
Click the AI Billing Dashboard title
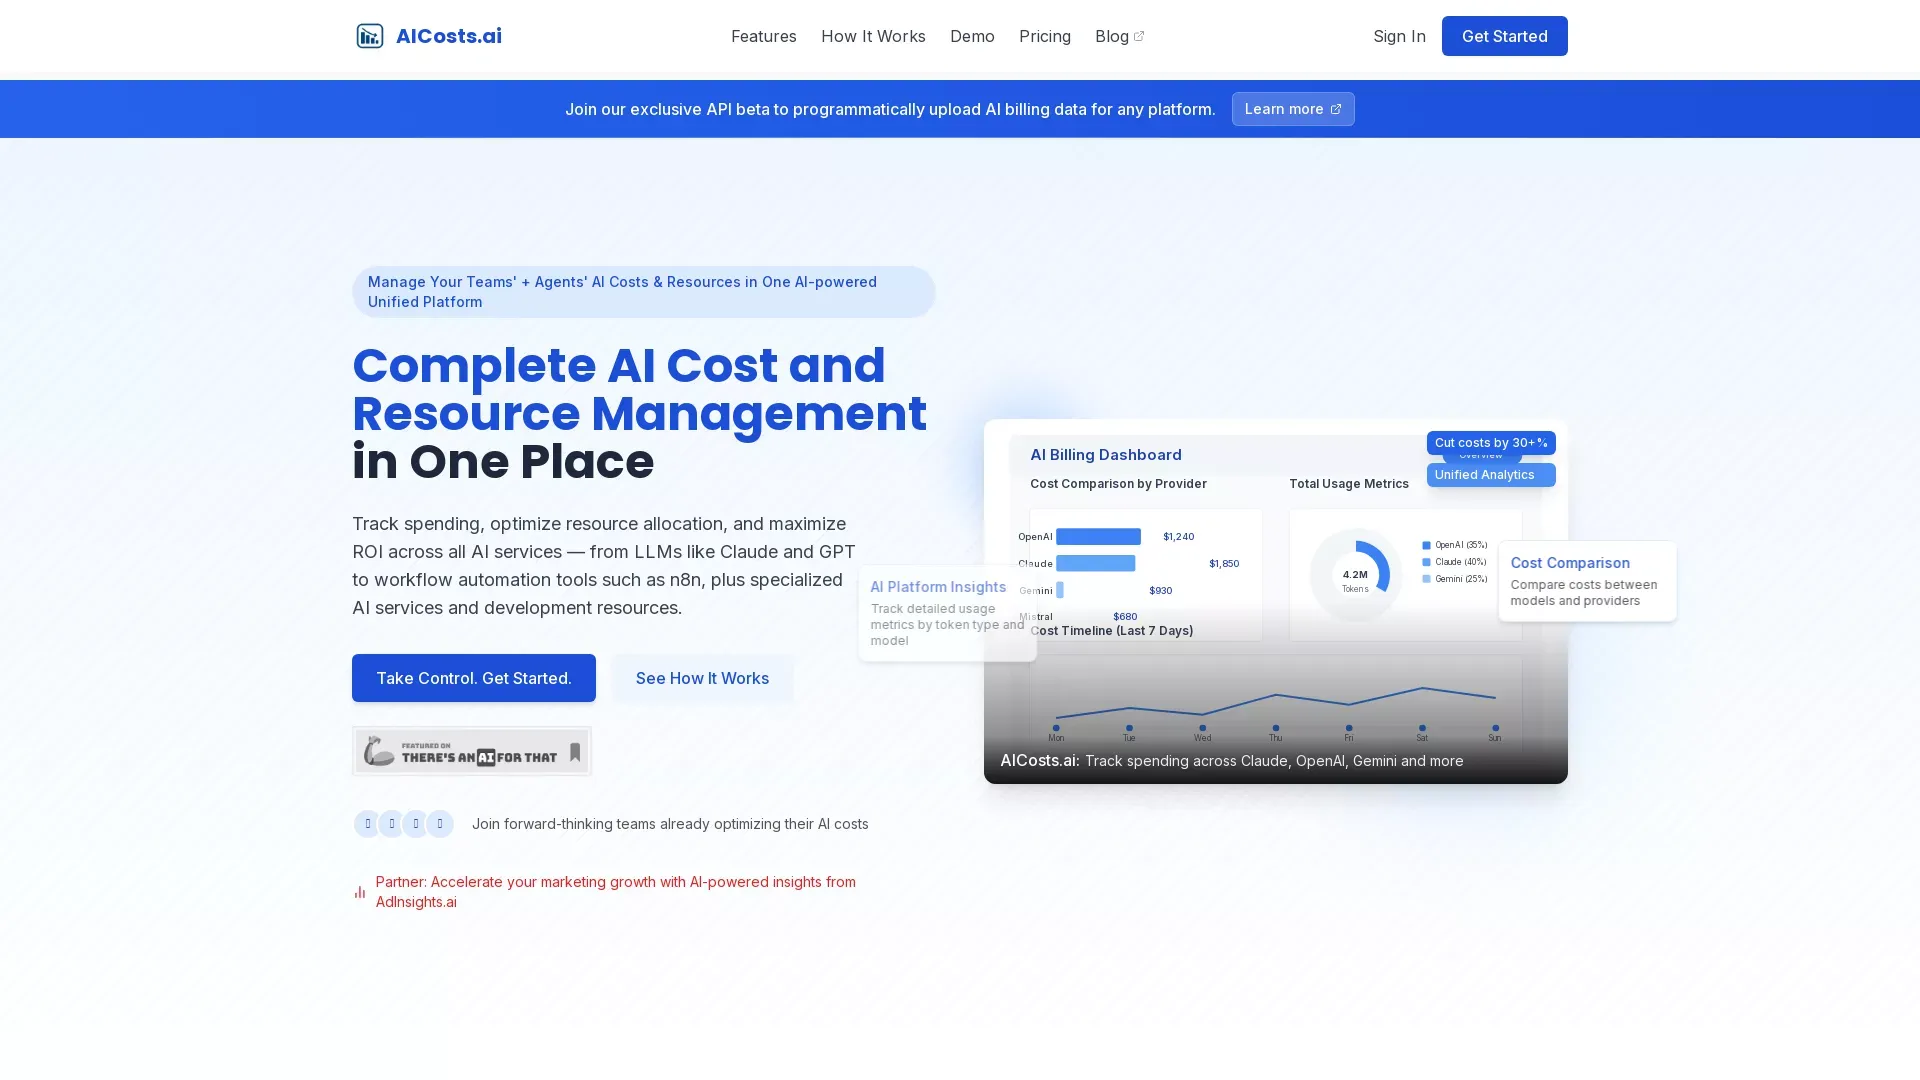pos(1105,455)
